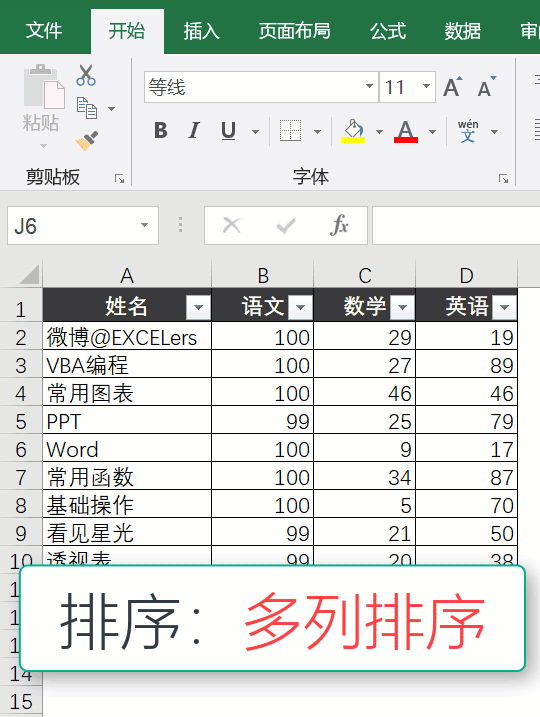Viewport: 540px width, 717px height.
Task: Open 姓名 column filter dropdown
Action: 198,307
